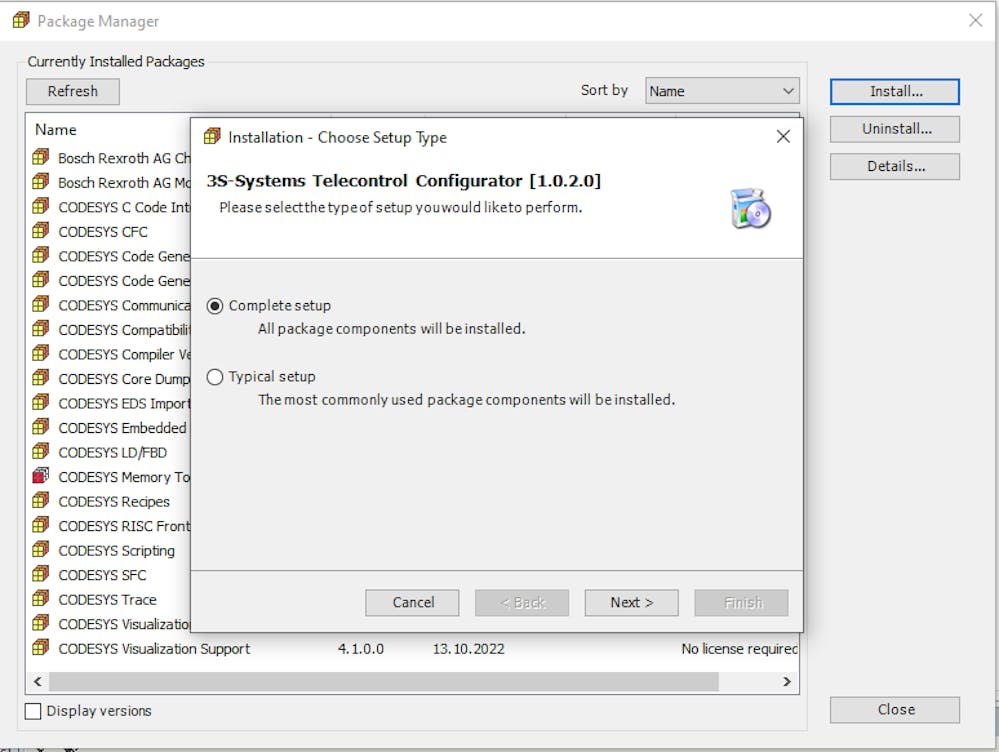Select the CODESYS Recipes row

click(109, 501)
